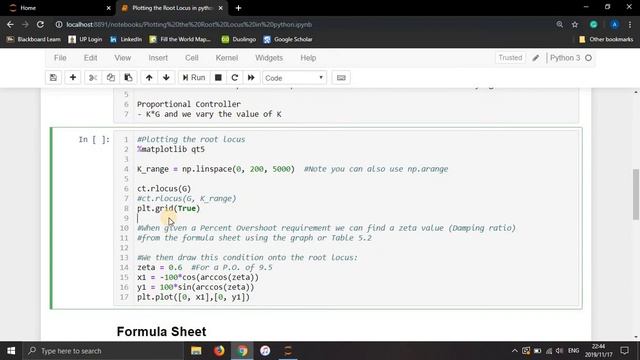Open Google Scholar bookmark
This screenshot has width=640, height=360.
pyautogui.click(x=288, y=39)
